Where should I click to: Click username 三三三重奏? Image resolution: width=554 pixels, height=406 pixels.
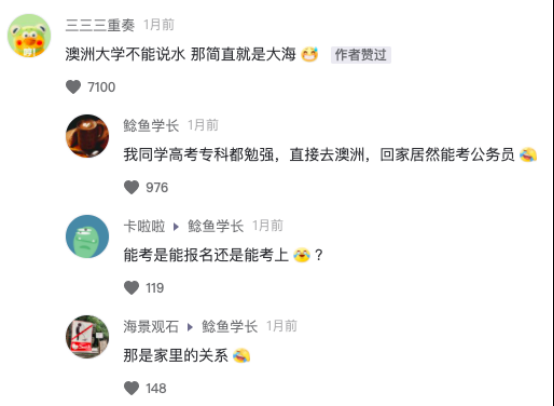[100, 25]
